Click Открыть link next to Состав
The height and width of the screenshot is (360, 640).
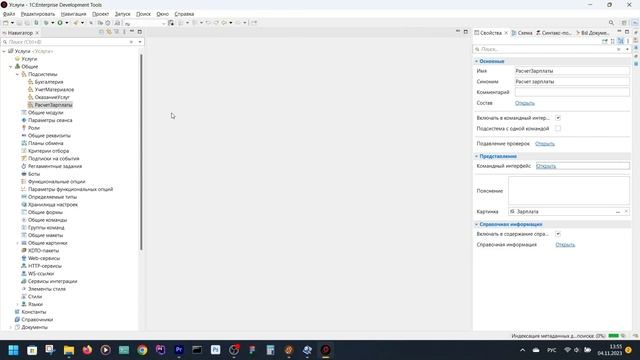pos(524,103)
